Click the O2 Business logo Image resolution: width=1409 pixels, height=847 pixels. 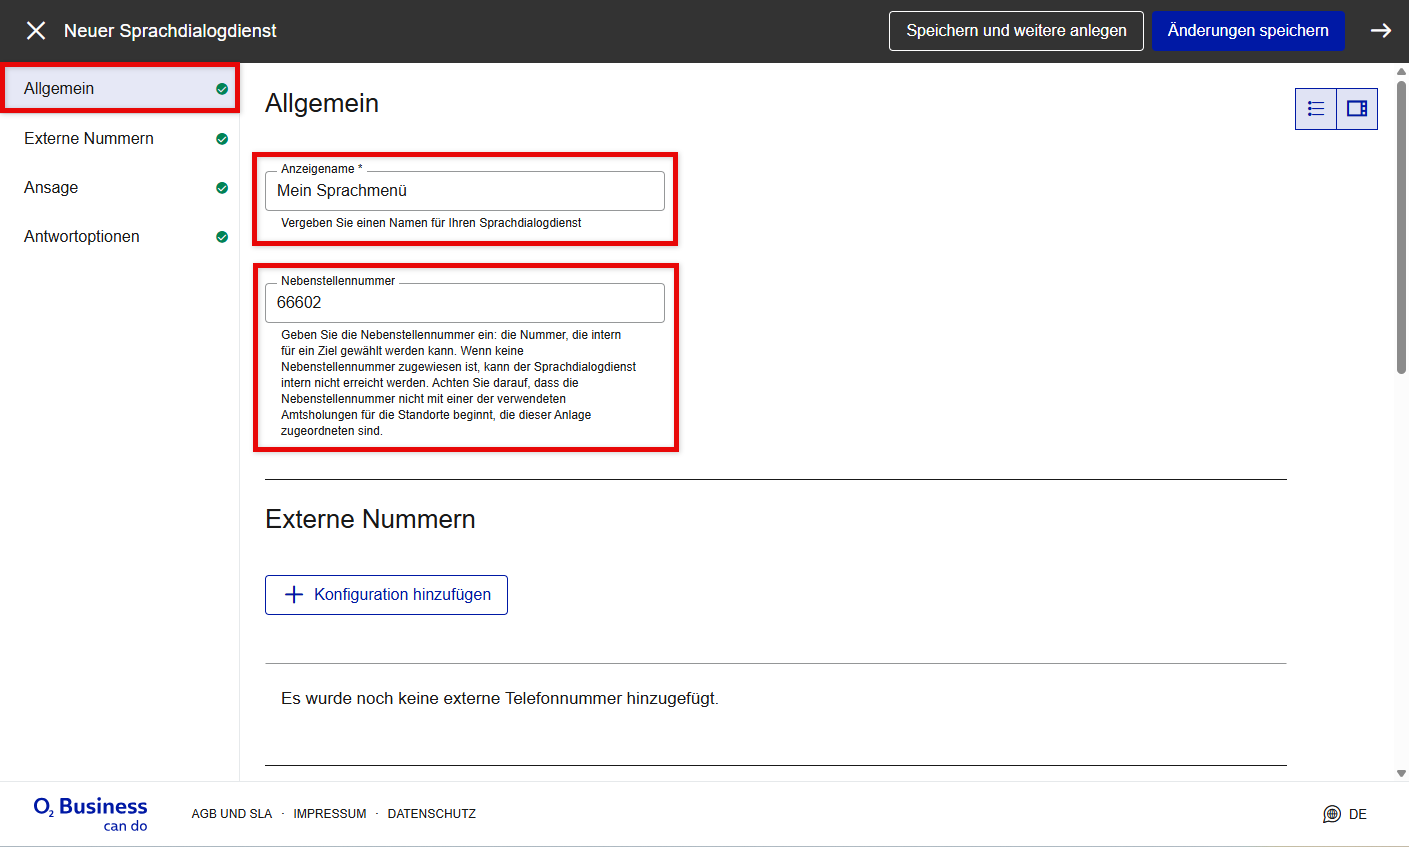(x=90, y=813)
